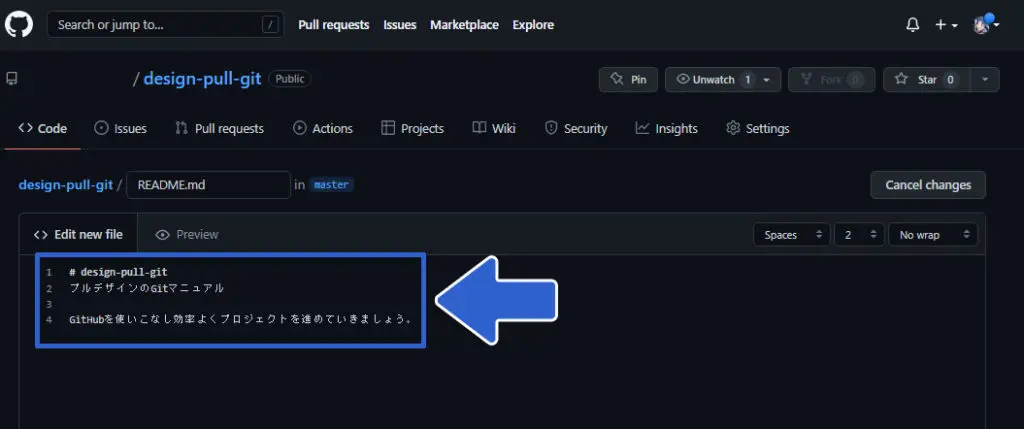Open the plus create-new menu
The width and height of the screenshot is (1024, 429).
tap(946, 25)
